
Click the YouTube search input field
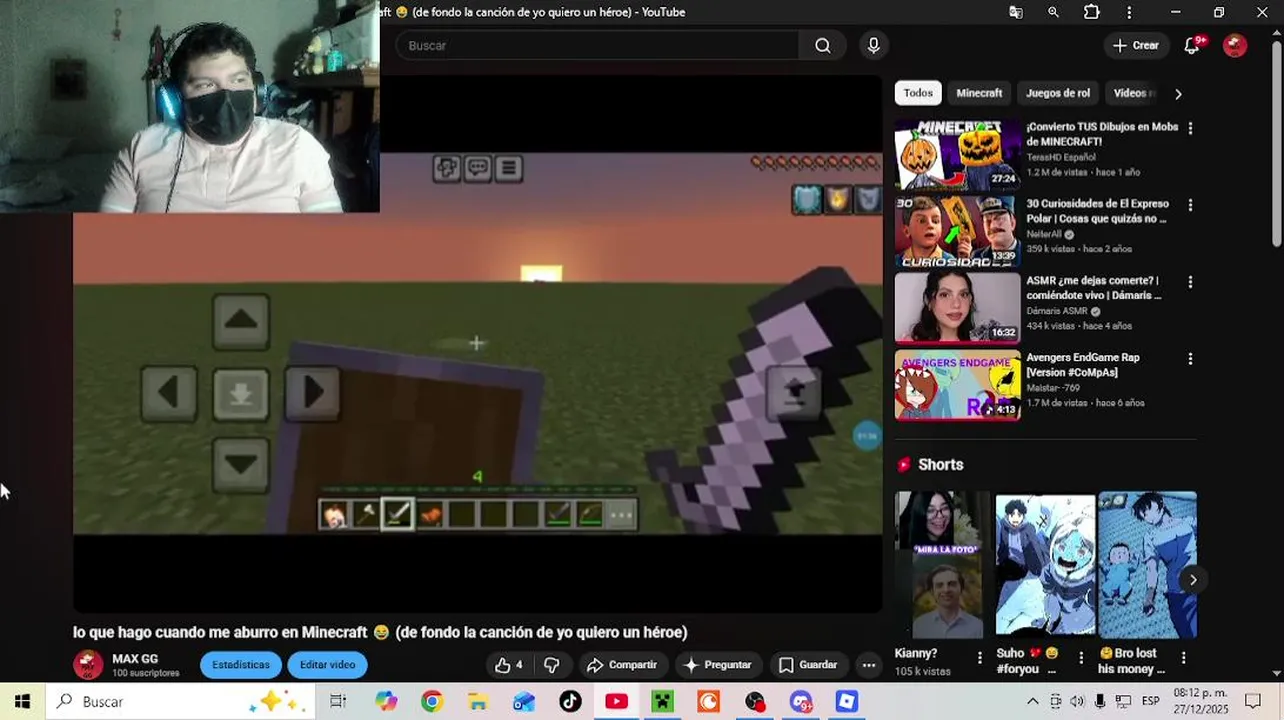pos(597,45)
